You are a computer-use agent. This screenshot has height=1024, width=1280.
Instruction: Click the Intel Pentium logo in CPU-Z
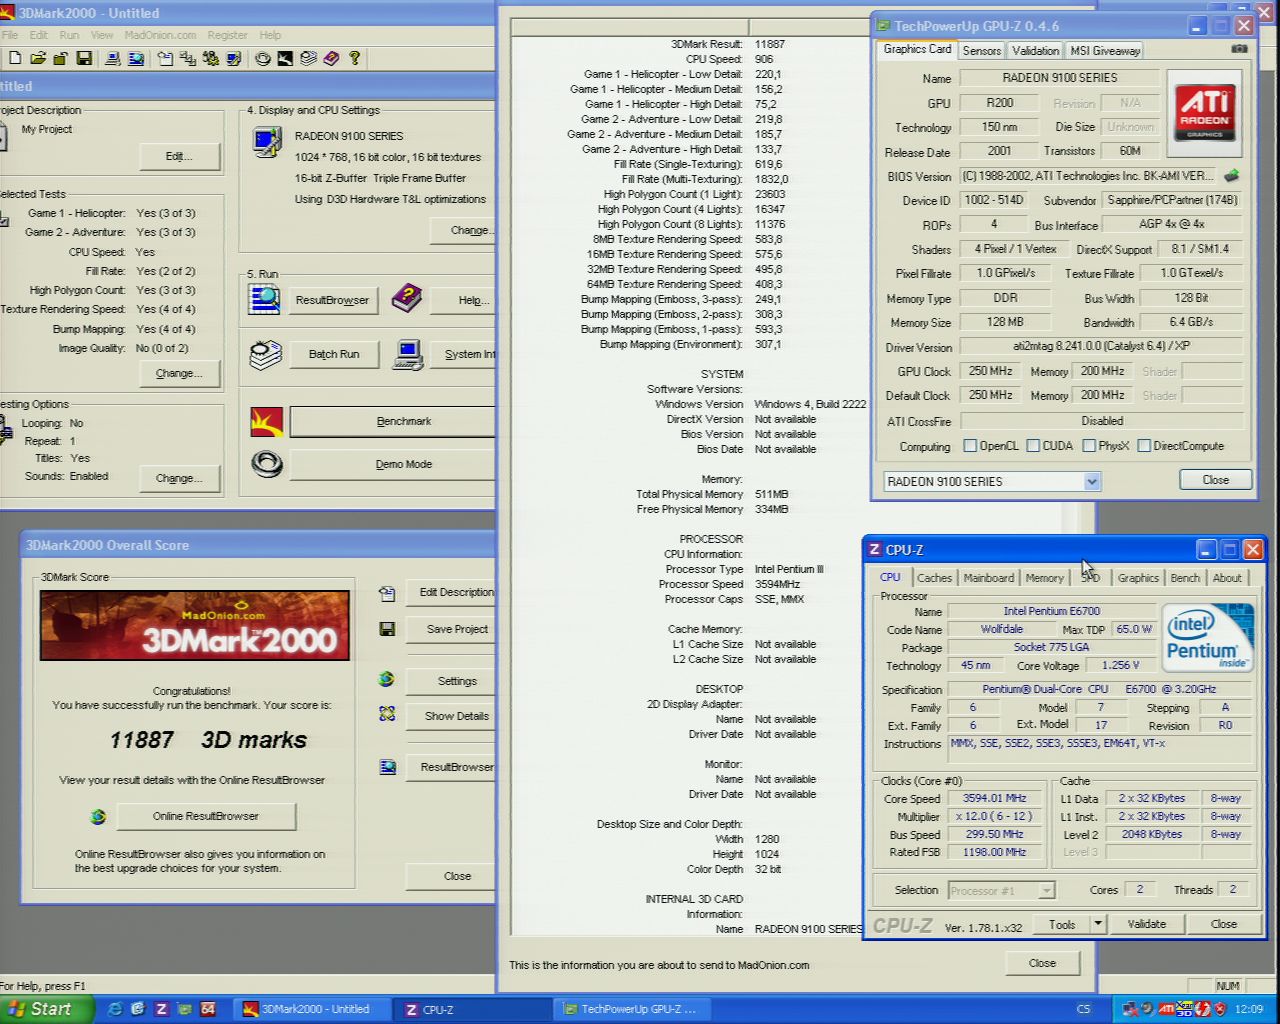pos(1207,637)
